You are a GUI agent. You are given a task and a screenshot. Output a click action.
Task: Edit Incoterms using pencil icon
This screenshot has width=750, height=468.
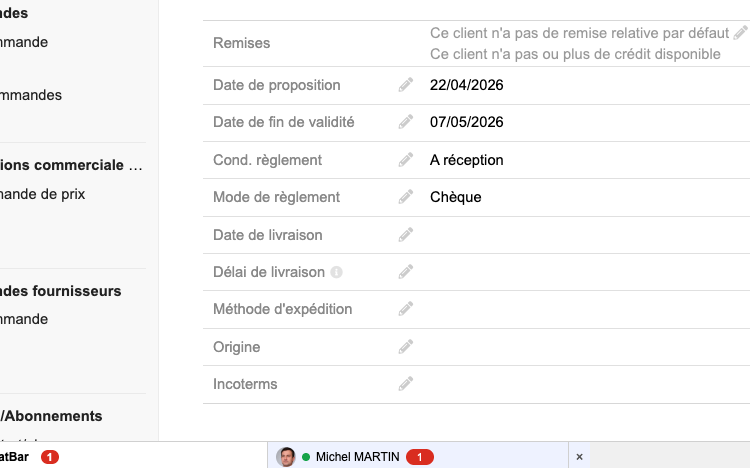(x=406, y=384)
